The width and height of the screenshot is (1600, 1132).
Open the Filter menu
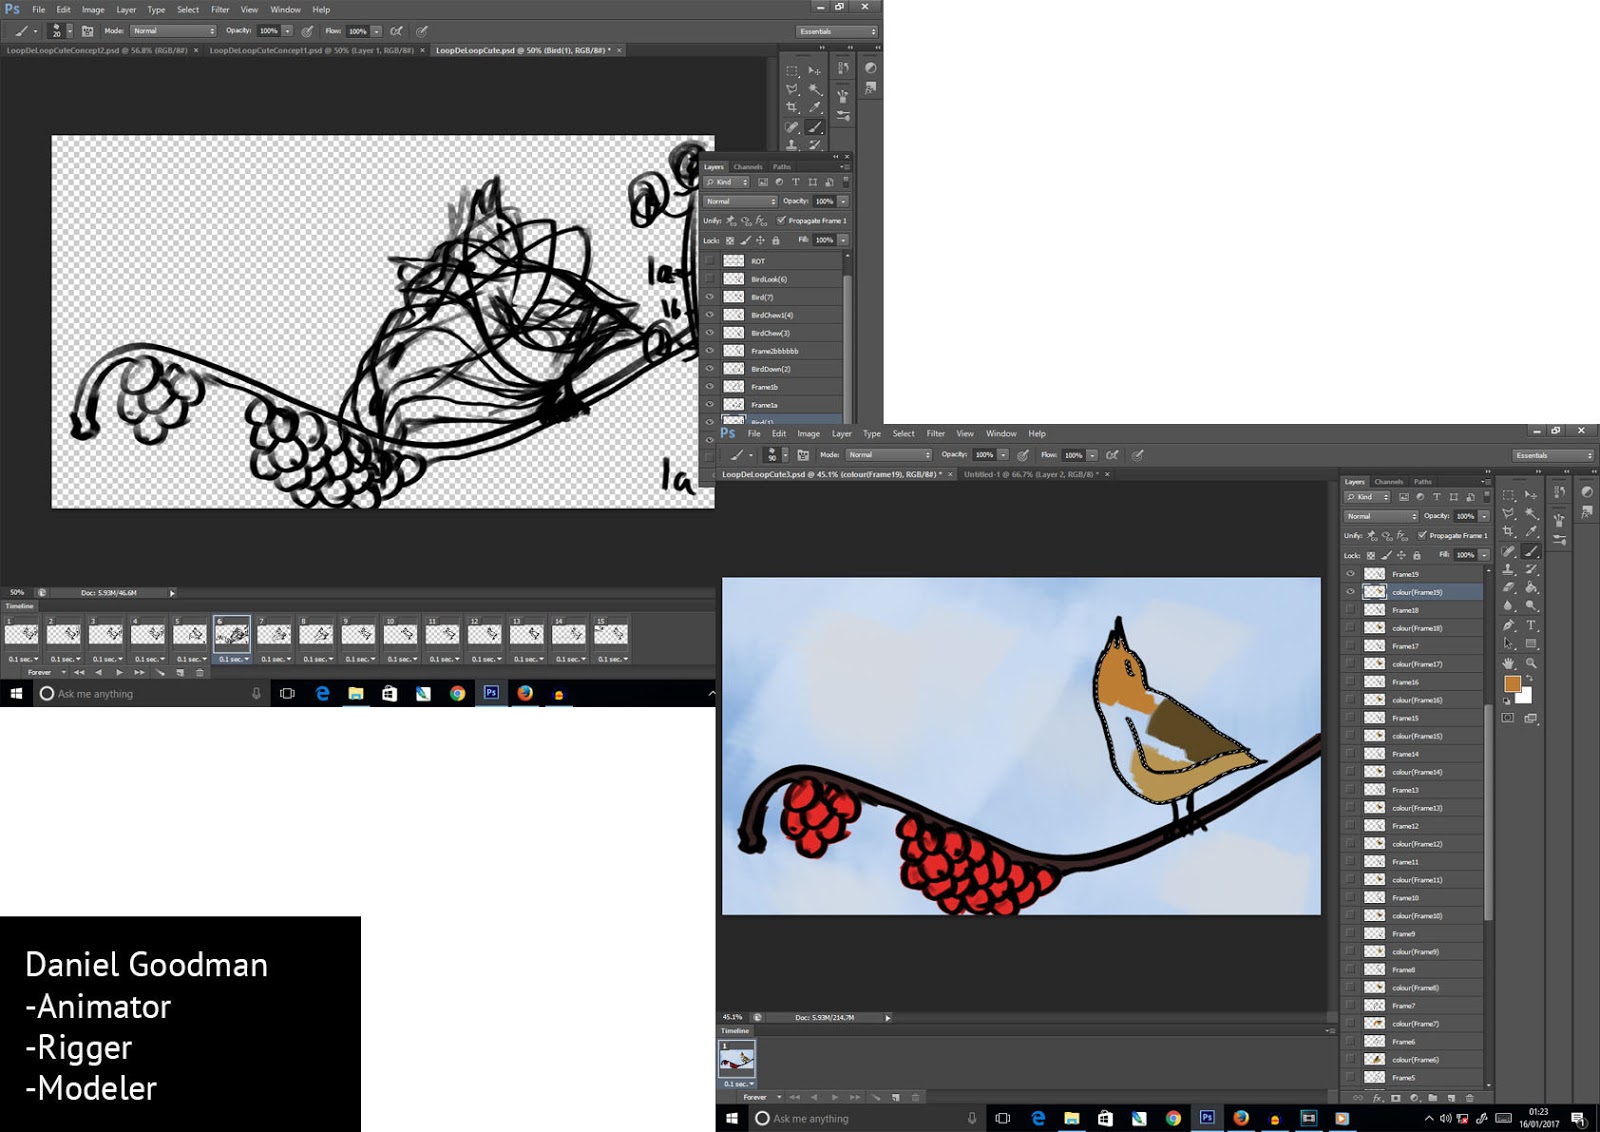[x=220, y=9]
